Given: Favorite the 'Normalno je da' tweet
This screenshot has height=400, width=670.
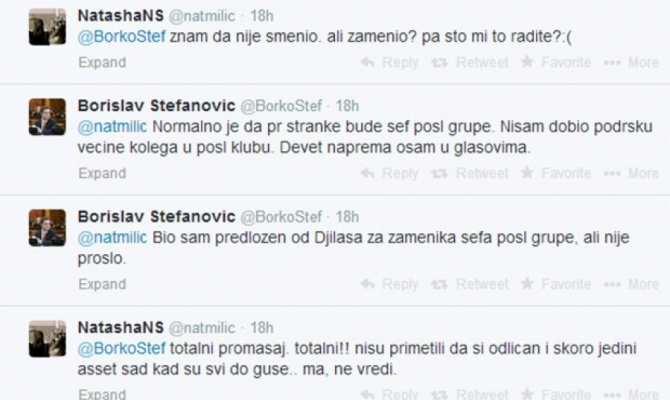Looking at the screenshot, I should [x=556, y=173].
